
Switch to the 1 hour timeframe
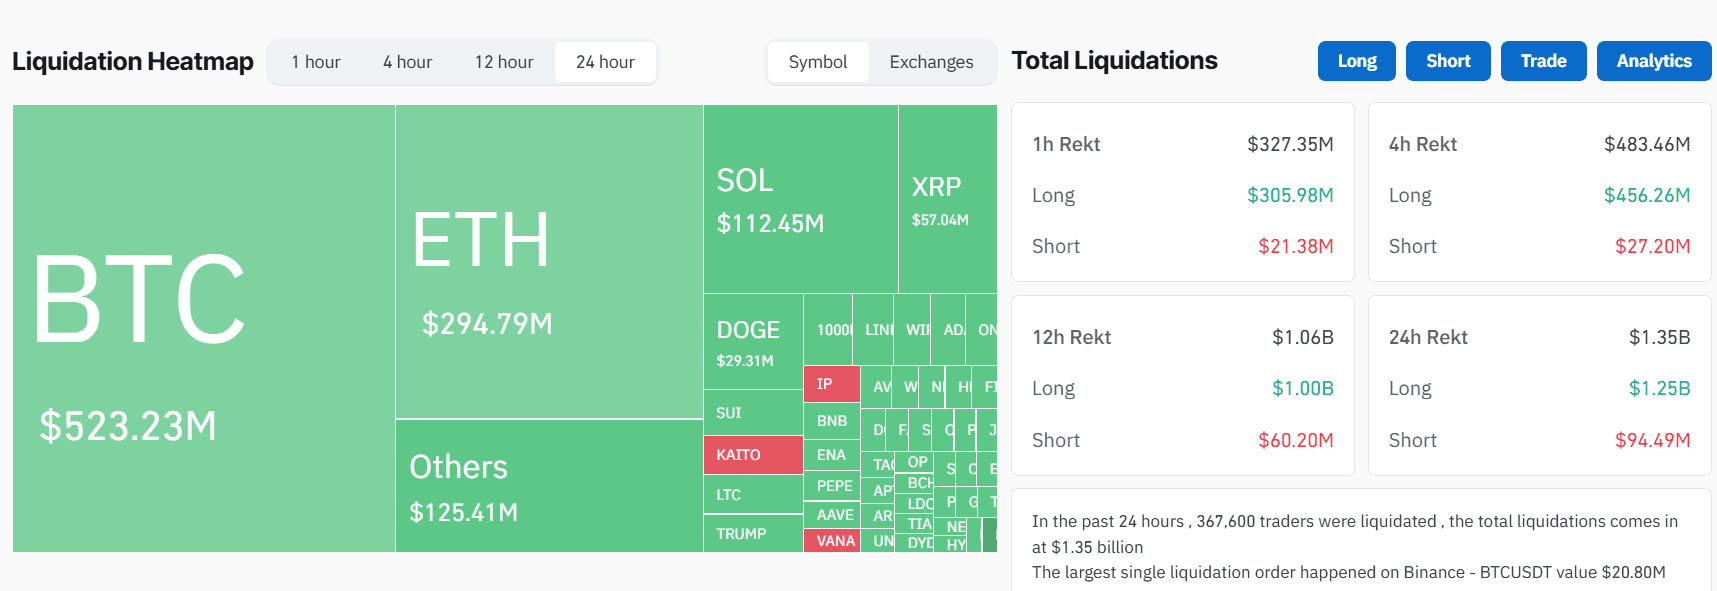click(x=315, y=61)
